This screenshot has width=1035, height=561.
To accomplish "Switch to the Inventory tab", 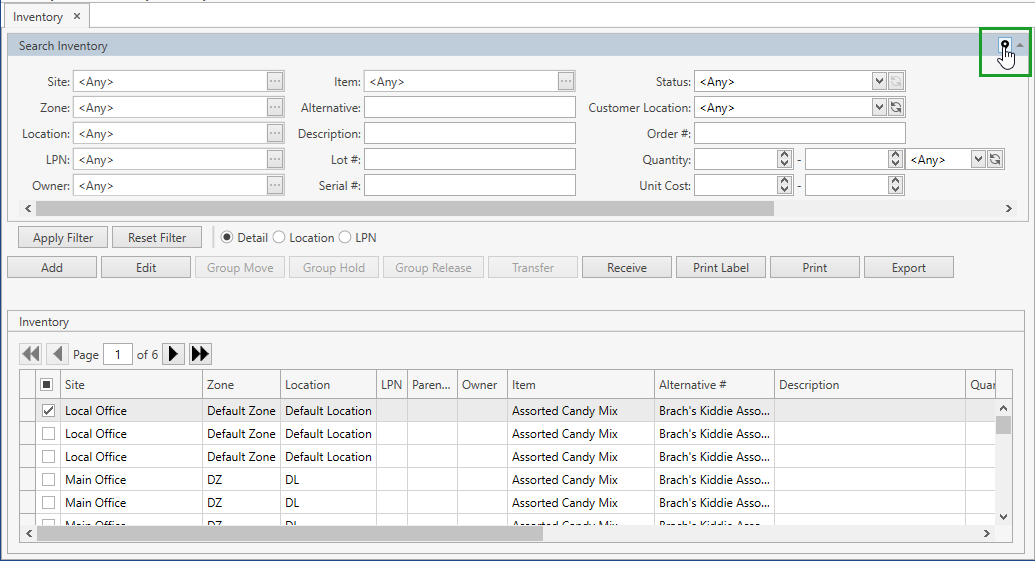I will [x=38, y=17].
